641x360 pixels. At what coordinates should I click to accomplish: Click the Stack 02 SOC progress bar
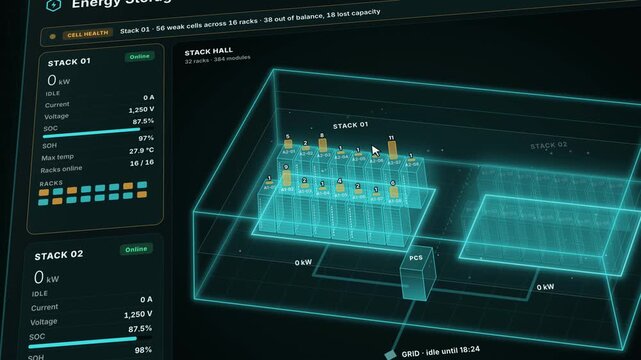[x=90, y=342]
